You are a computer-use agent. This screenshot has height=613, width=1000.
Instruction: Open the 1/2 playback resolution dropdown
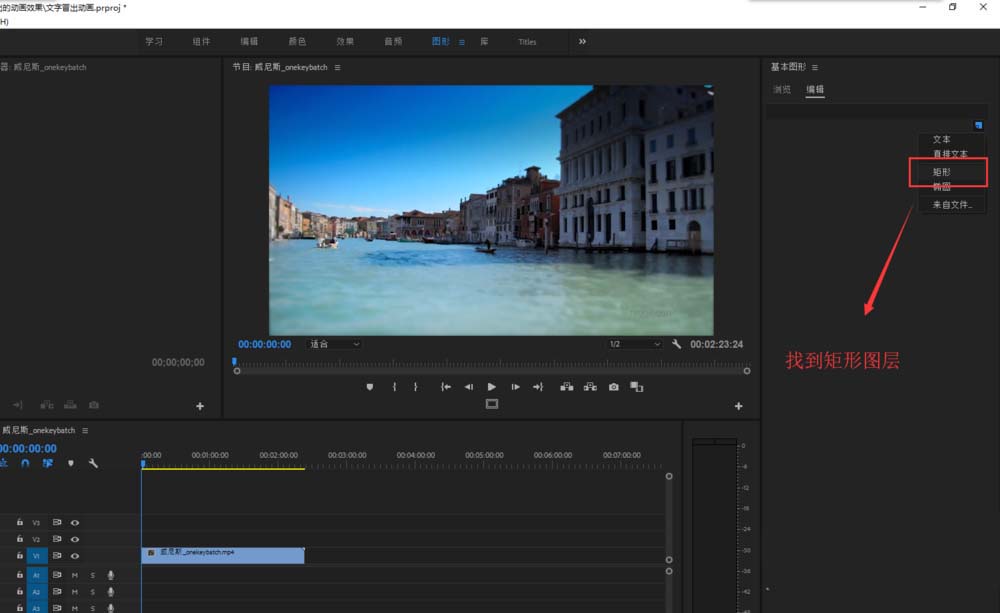(635, 344)
